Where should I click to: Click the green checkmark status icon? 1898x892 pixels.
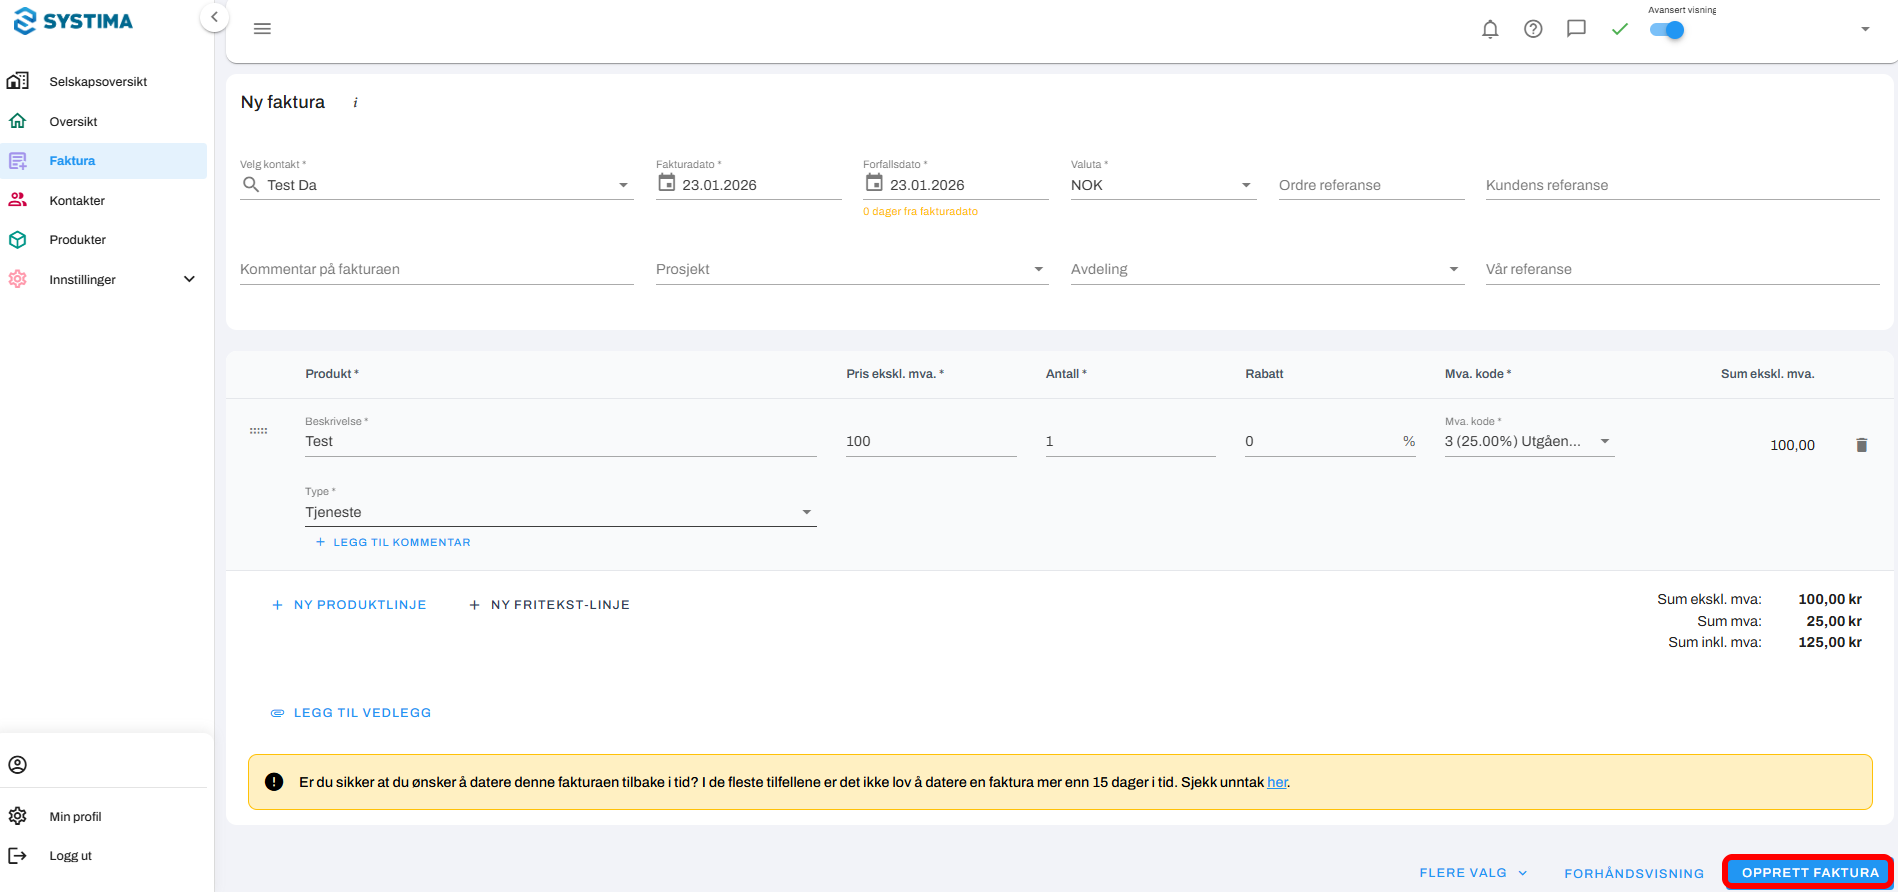1620,29
